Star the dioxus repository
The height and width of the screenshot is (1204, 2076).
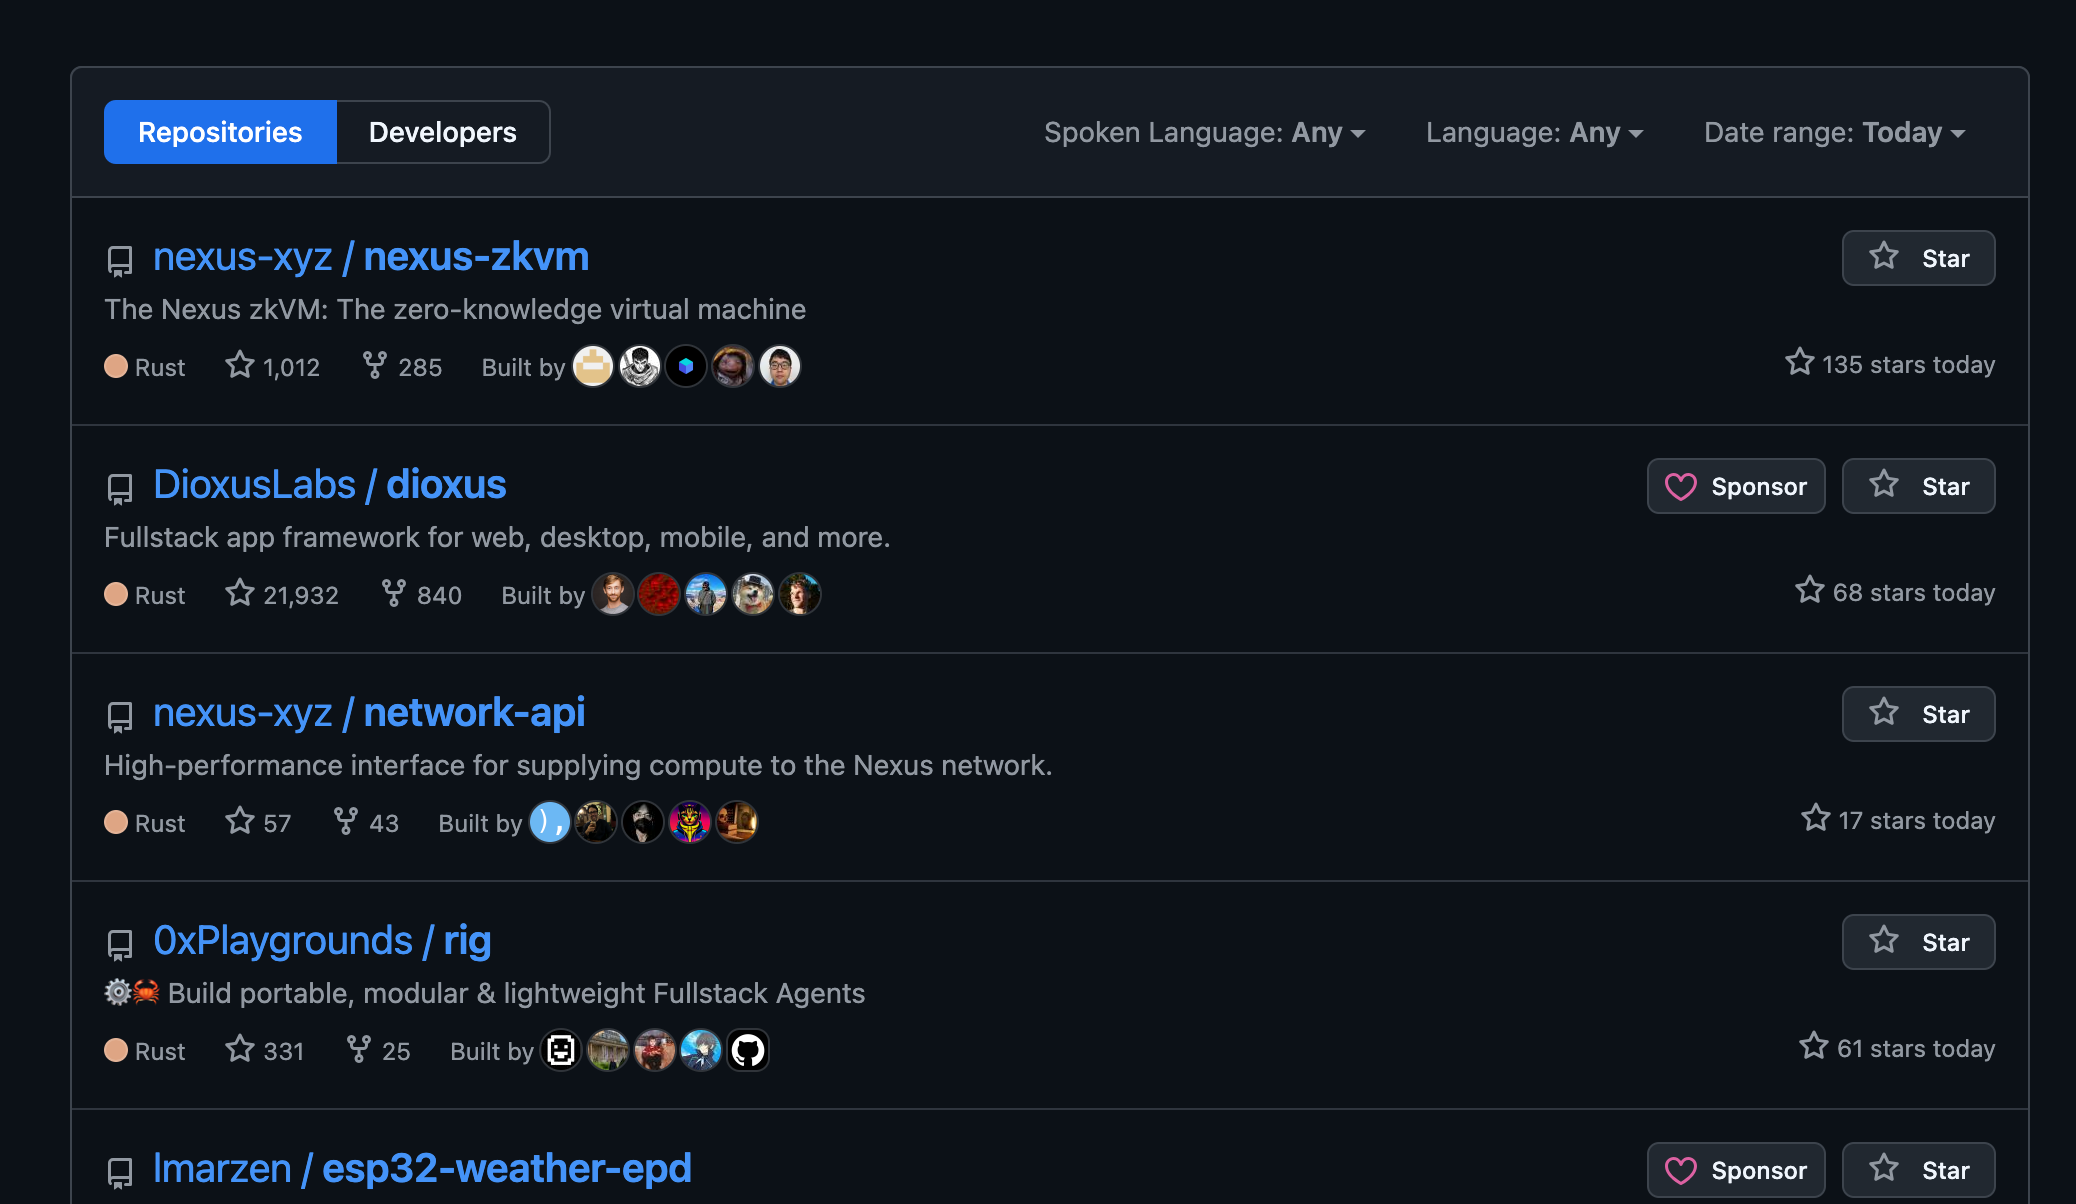[x=1918, y=486]
